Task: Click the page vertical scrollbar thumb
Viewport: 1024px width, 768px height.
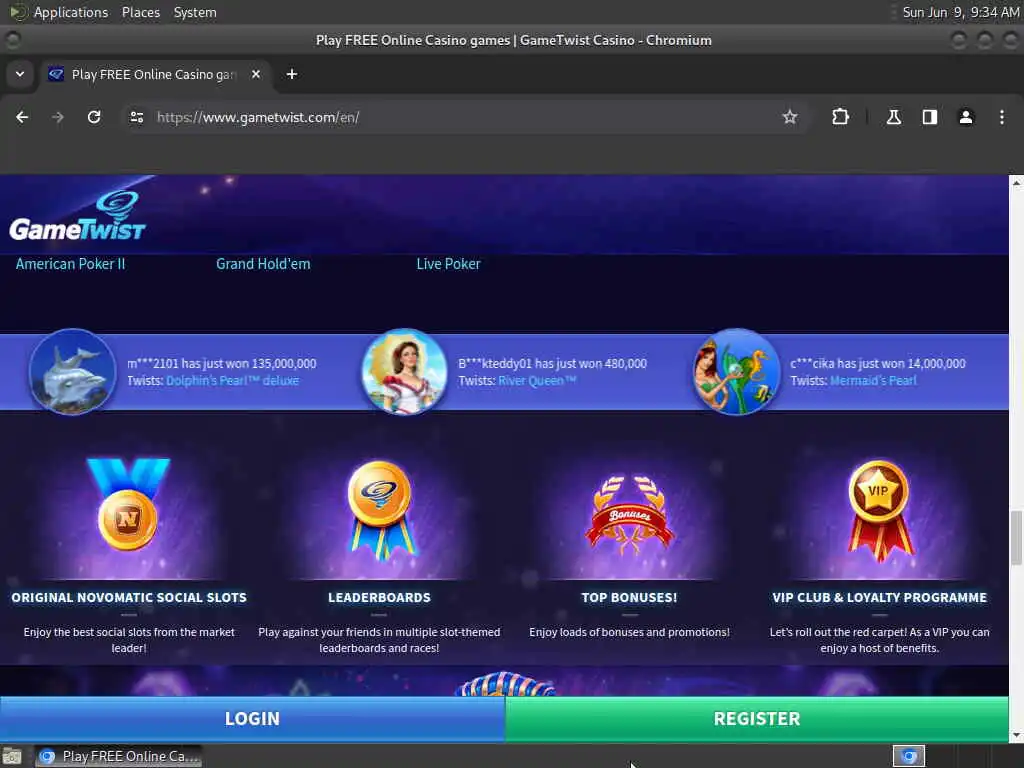Action: (x=1016, y=538)
